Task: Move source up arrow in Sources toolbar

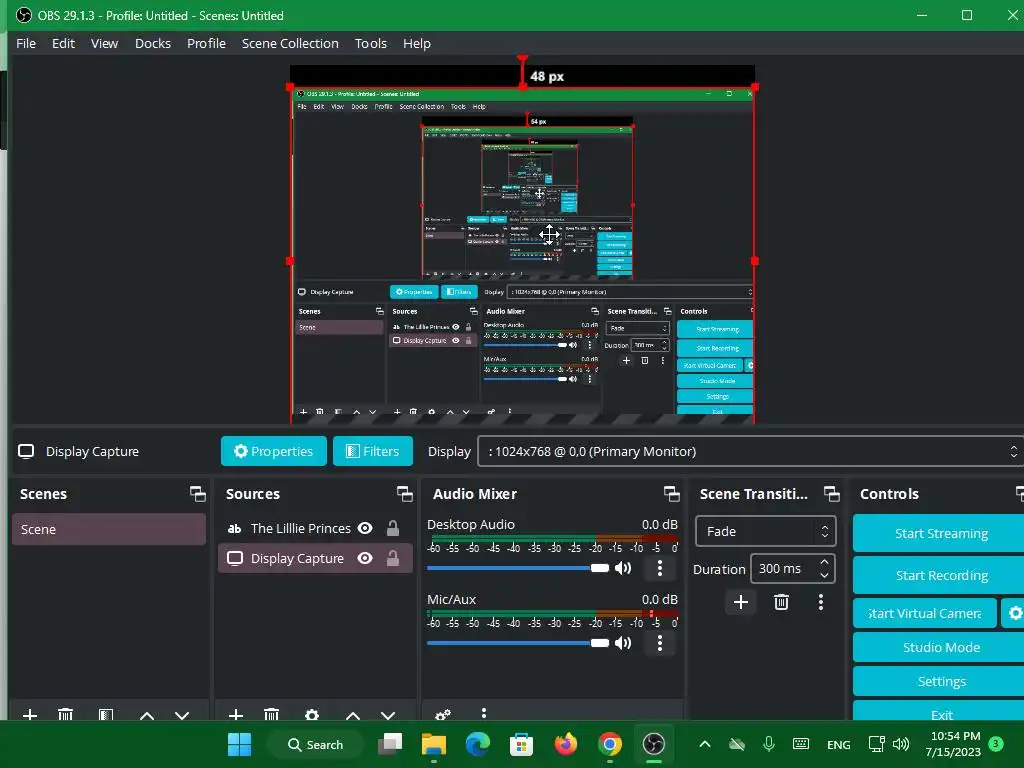Action: click(x=353, y=715)
